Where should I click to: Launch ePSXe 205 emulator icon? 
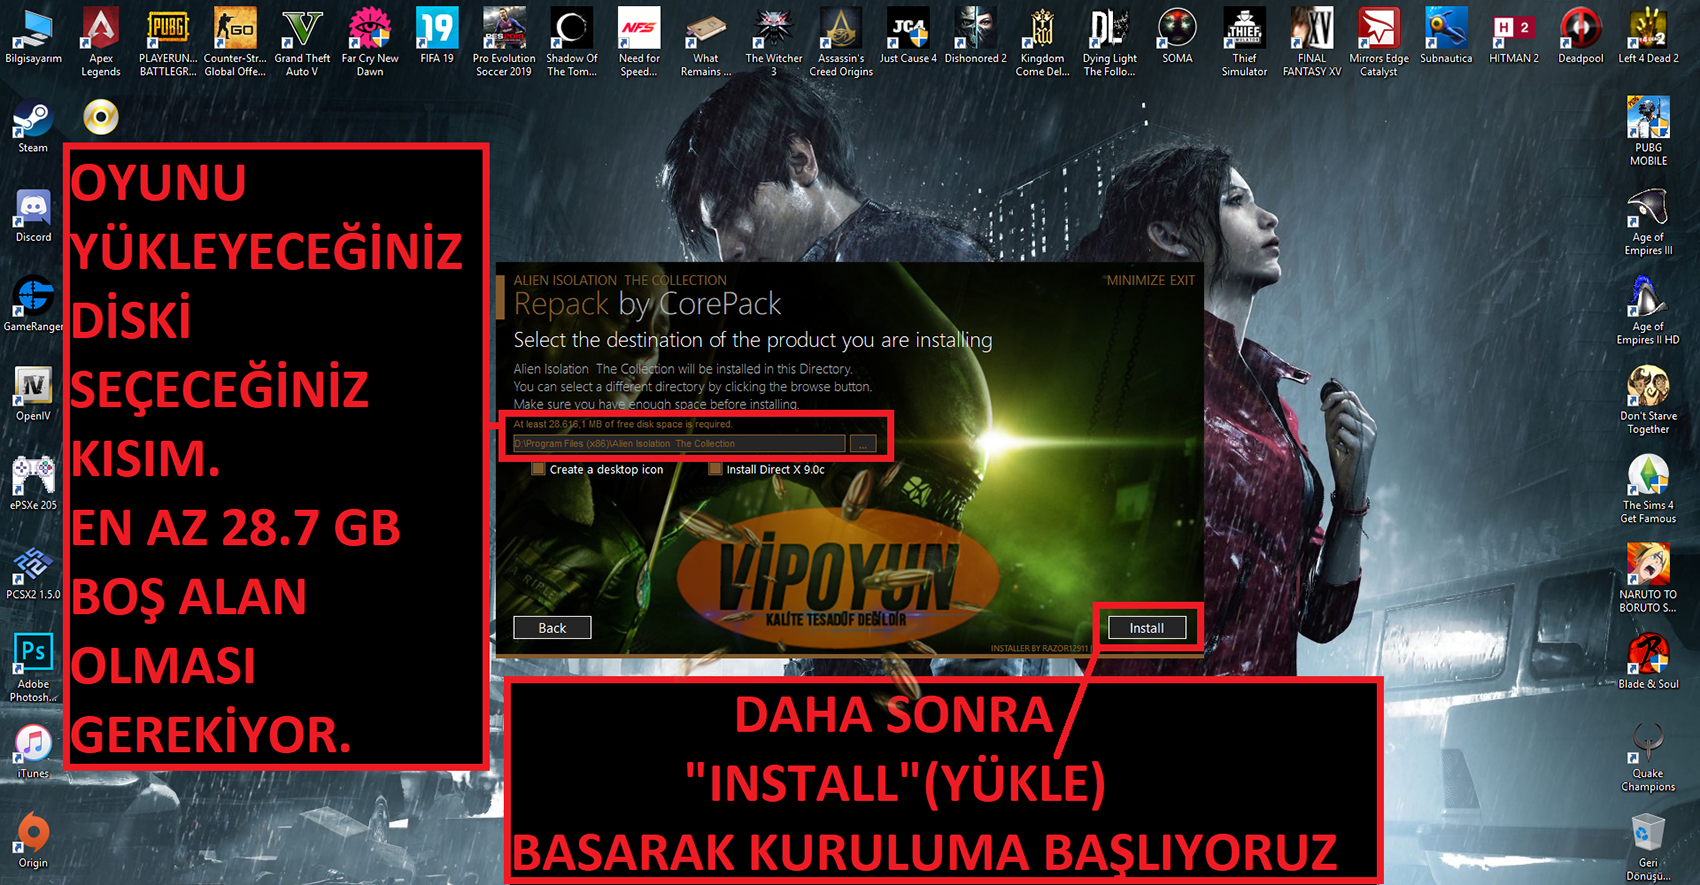[33, 484]
